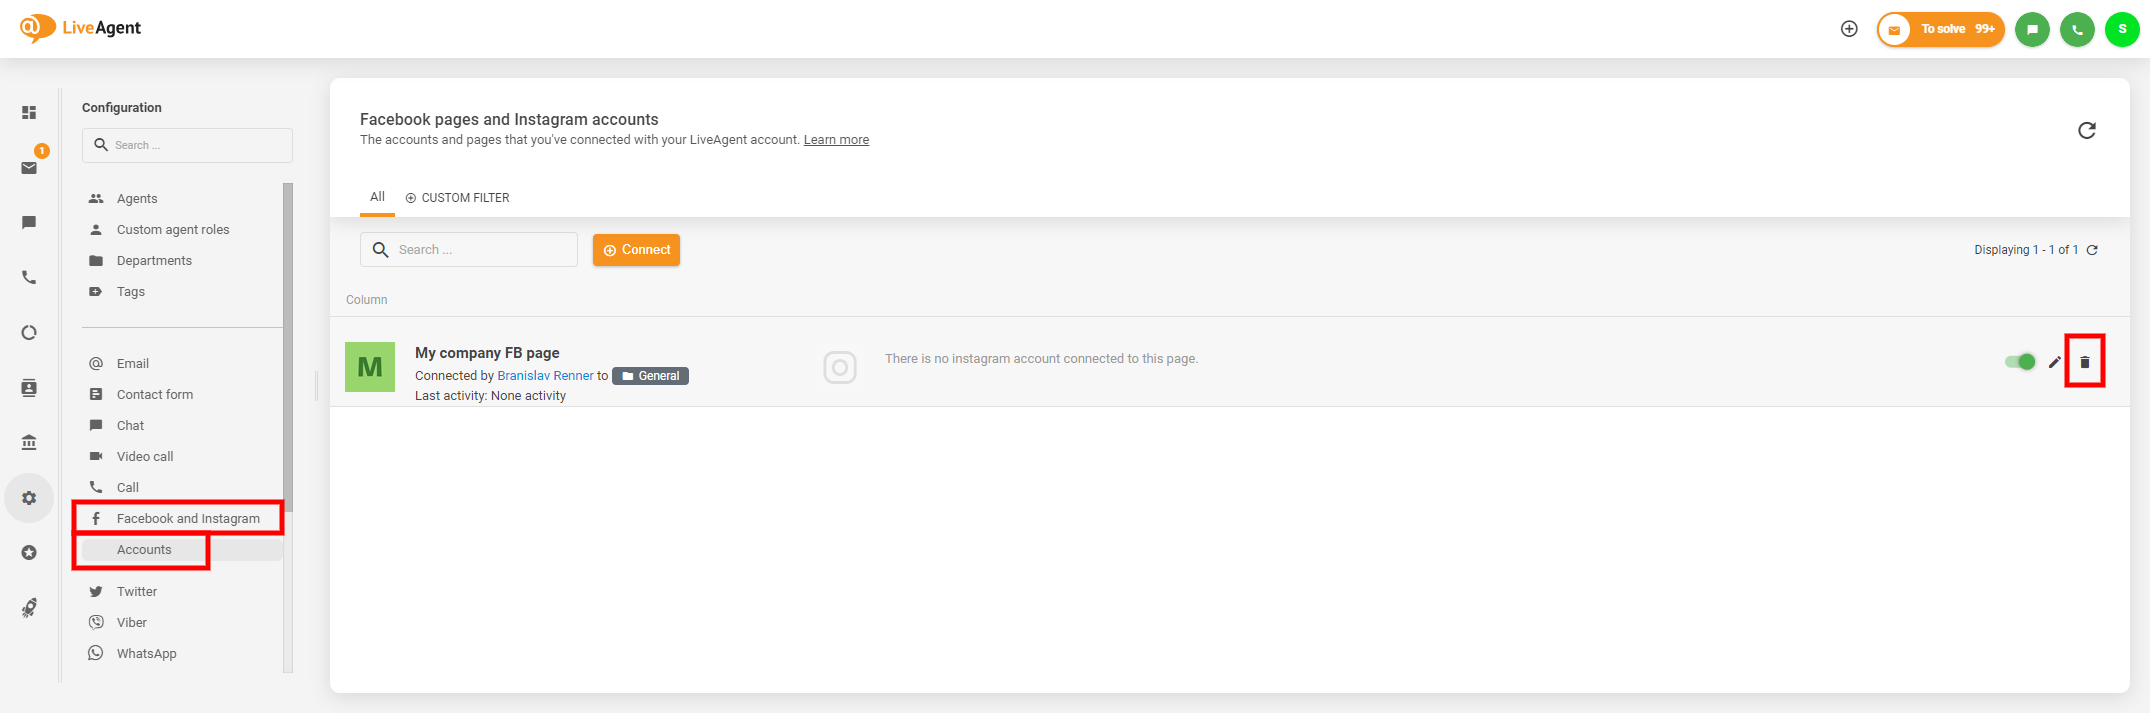Open the Configuration gear in sidebar
2150x713 pixels.
[29, 498]
